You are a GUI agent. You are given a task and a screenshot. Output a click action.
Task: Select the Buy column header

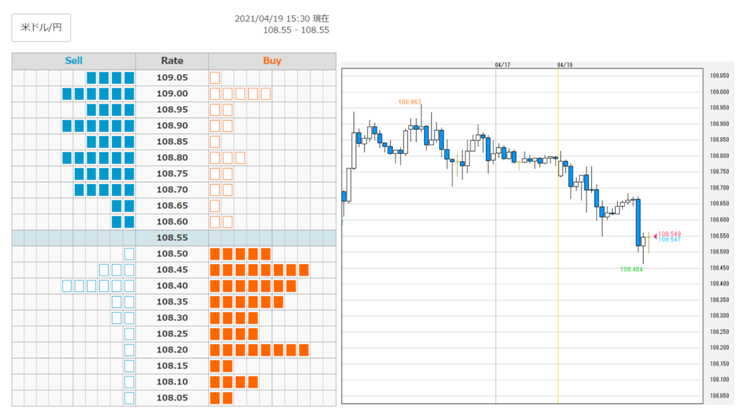tap(272, 60)
